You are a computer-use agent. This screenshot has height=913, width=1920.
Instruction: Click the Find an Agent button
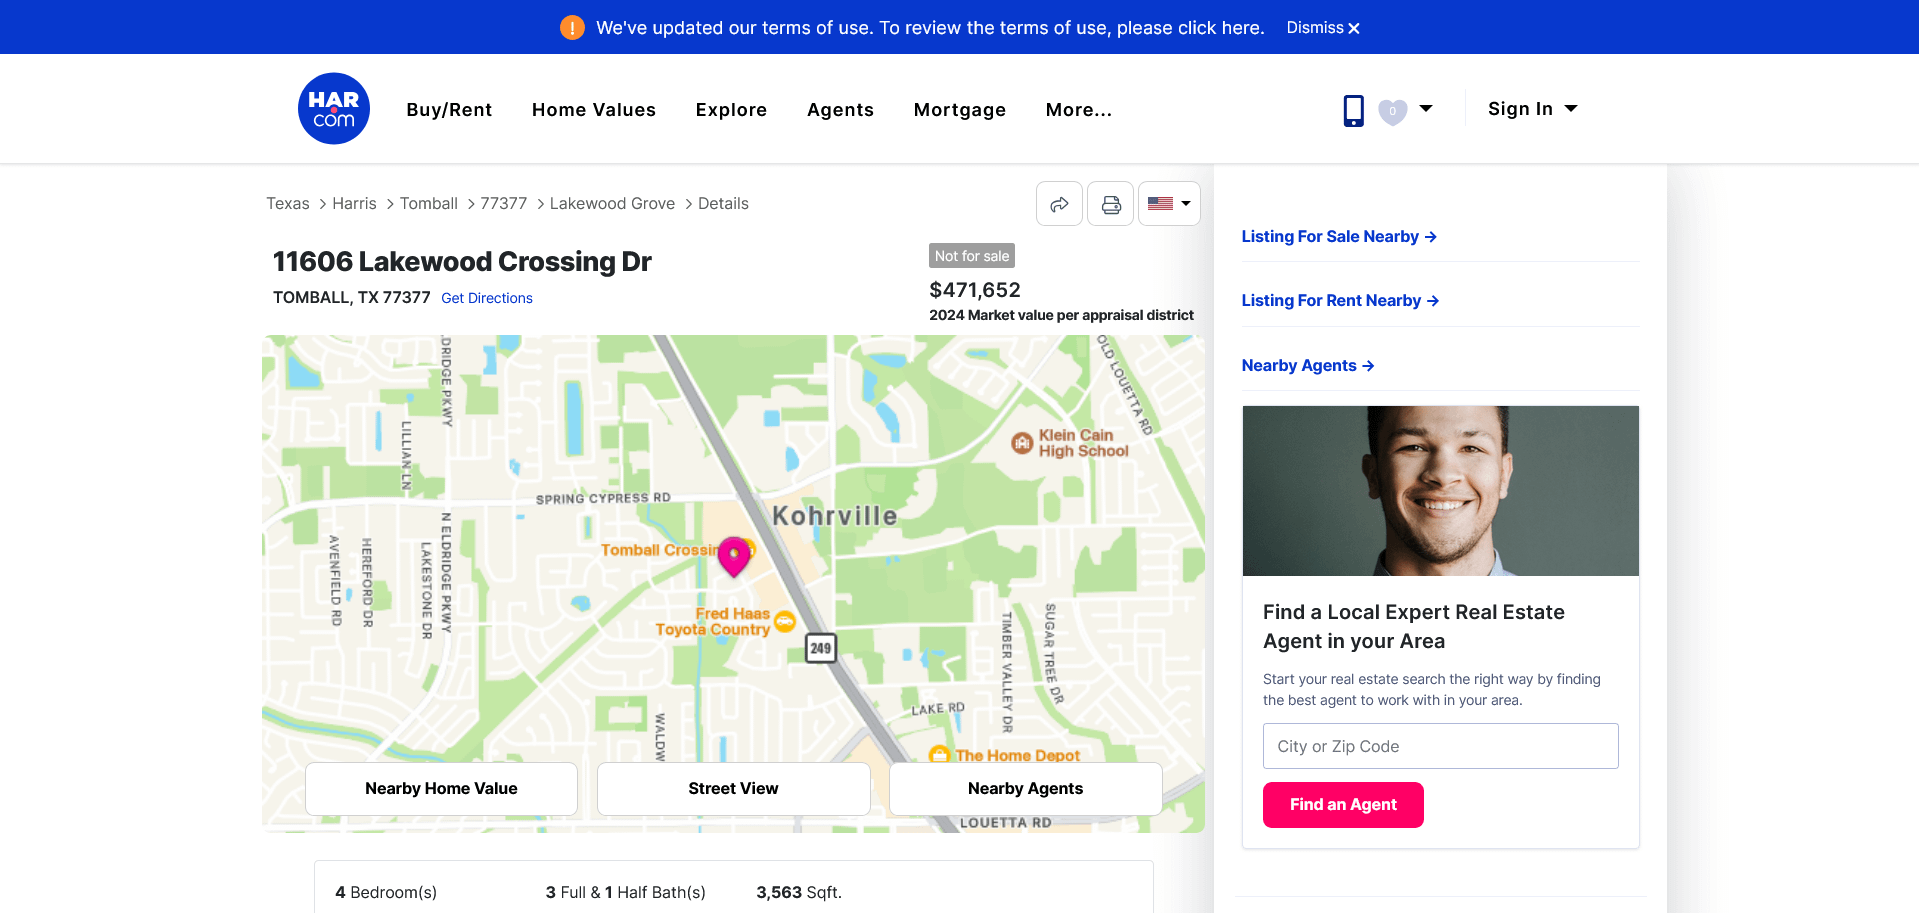coord(1343,805)
